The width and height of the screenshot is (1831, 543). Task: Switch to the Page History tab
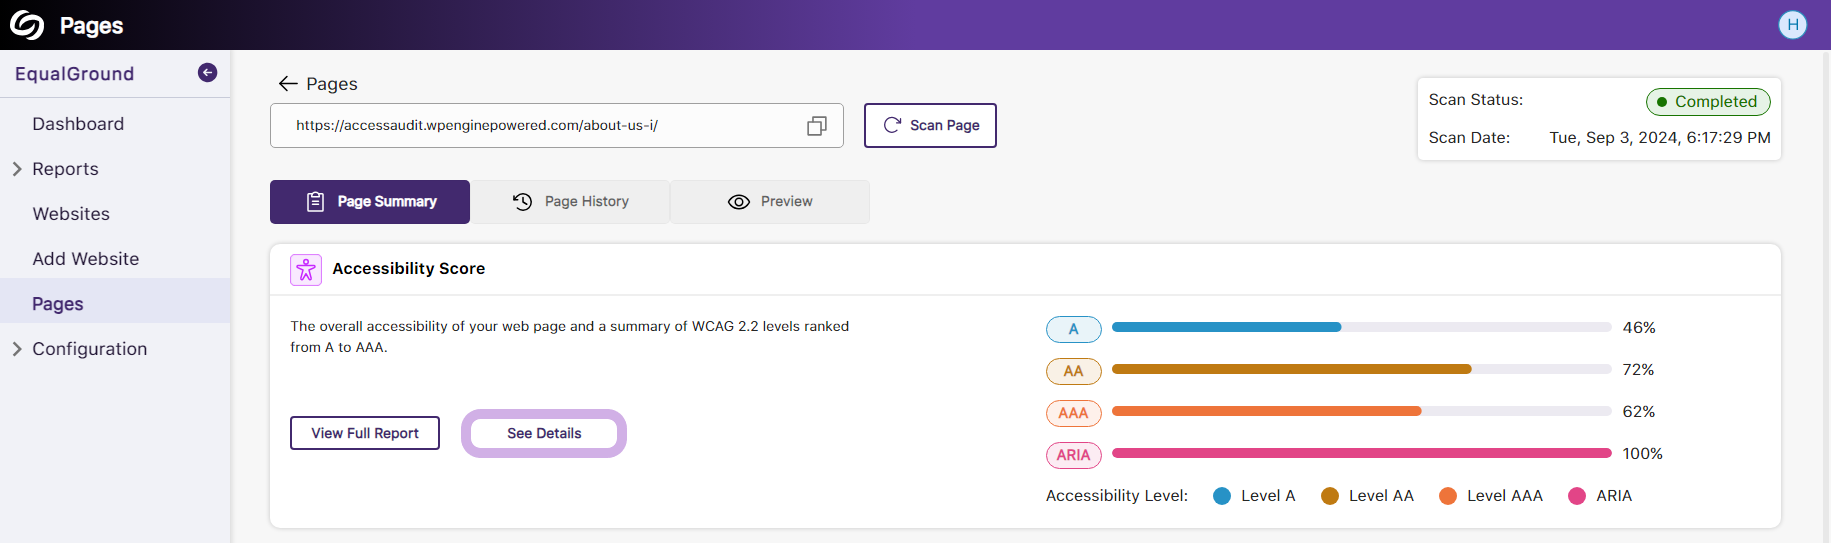pyautogui.click(x=570, y=202)
